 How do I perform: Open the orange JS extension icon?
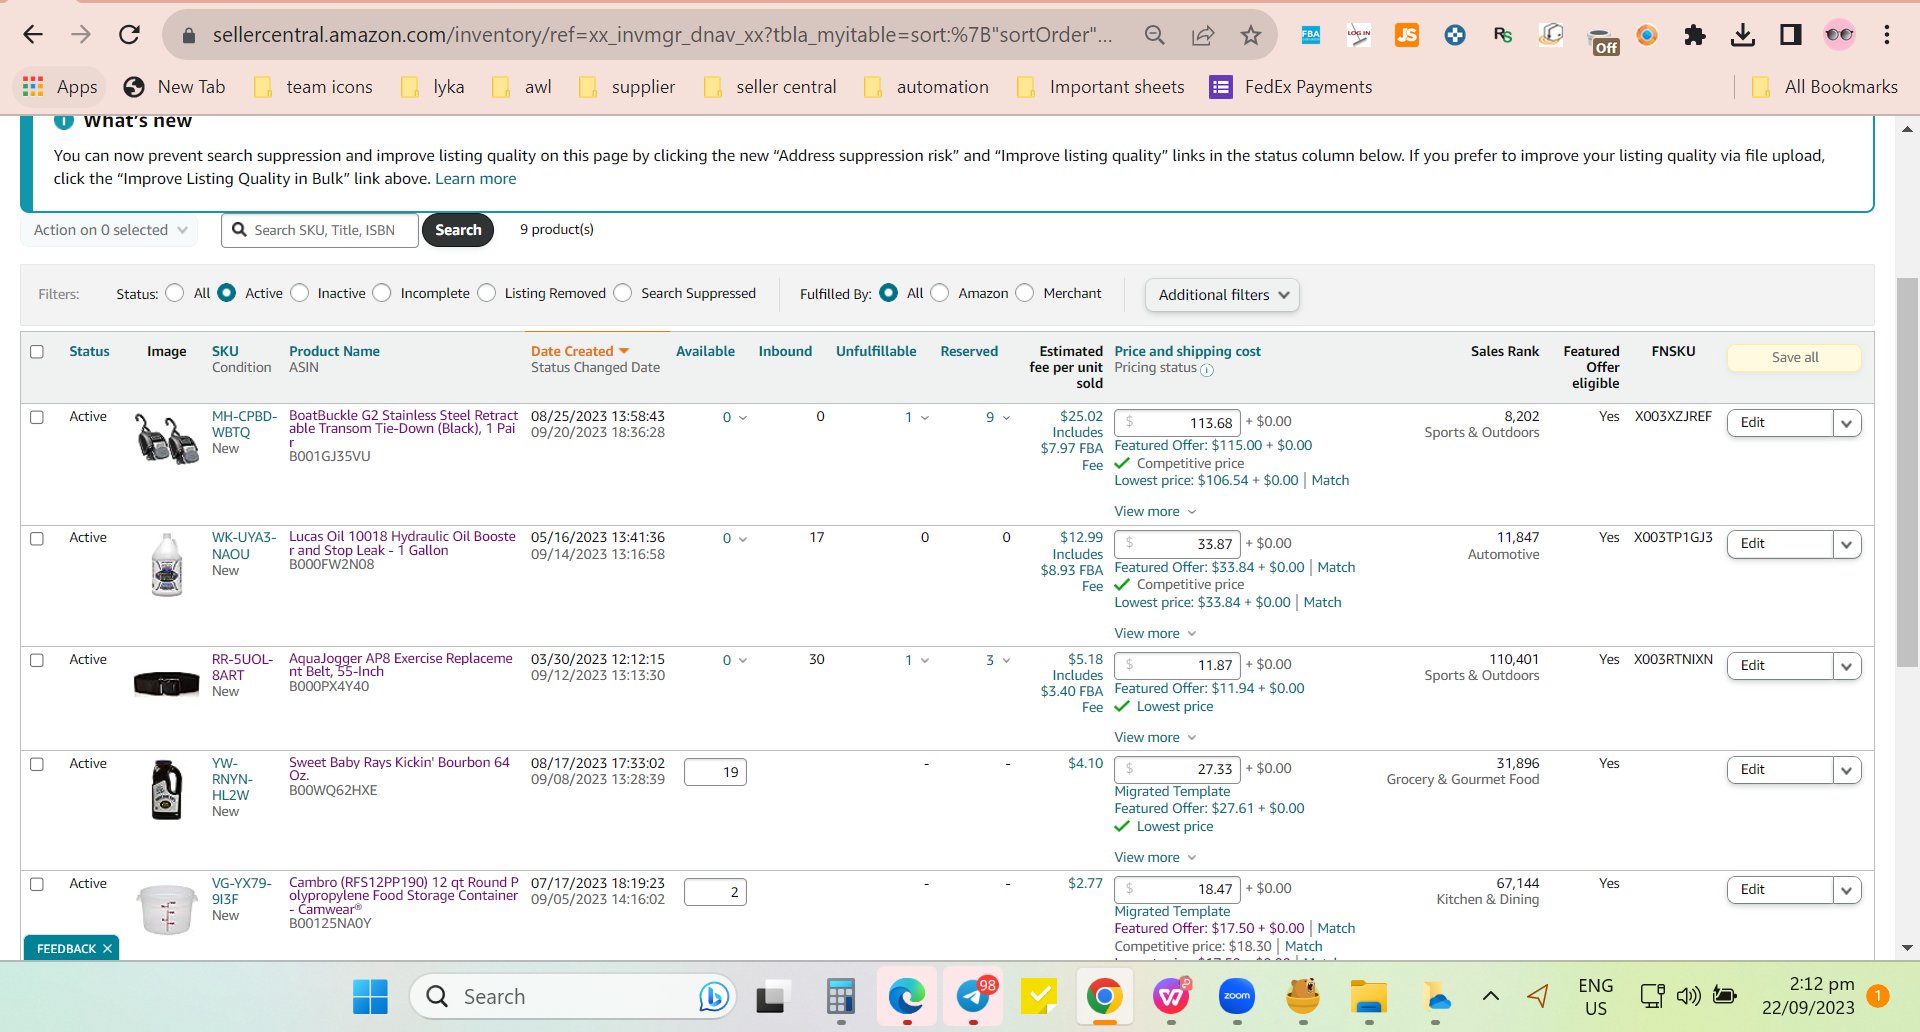[x=1407, y=35]
